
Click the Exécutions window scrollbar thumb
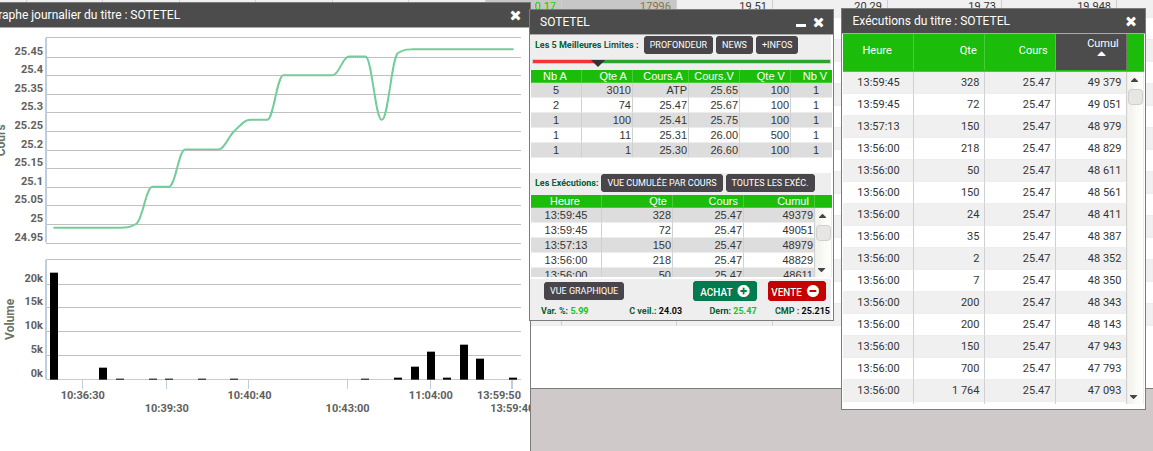[1133, 96]
